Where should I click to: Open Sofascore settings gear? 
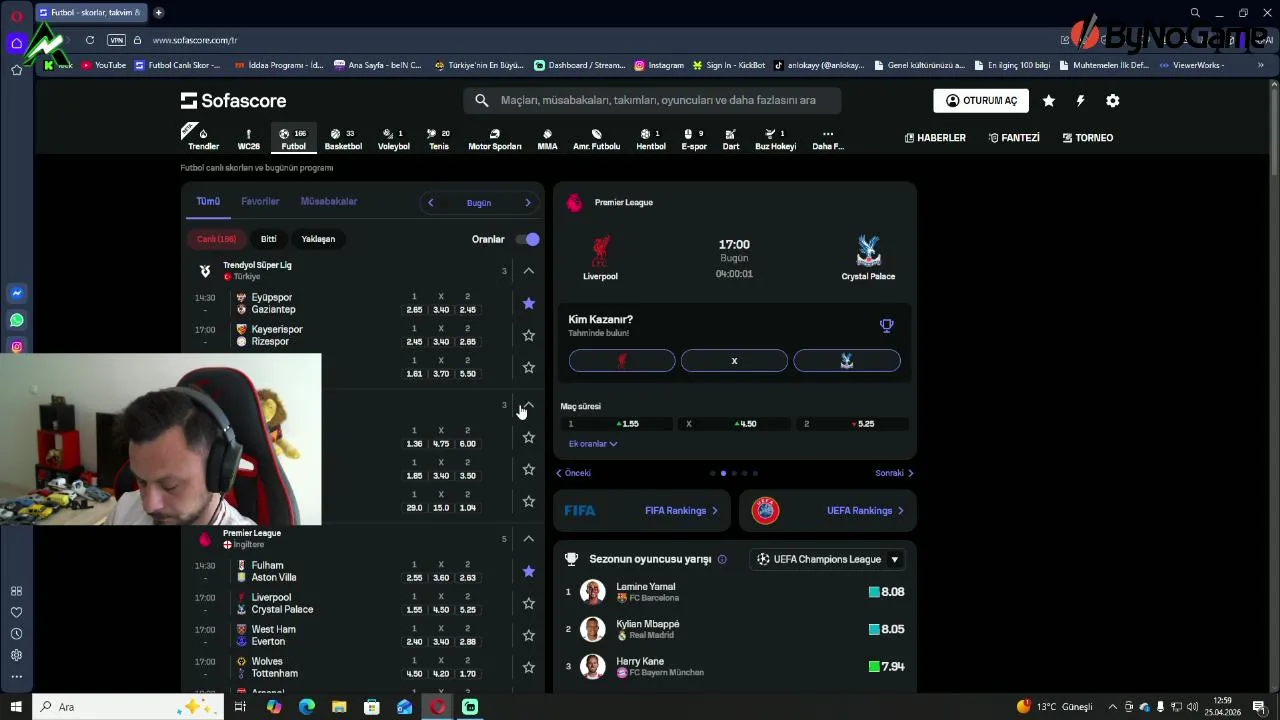click(1112, 101)
